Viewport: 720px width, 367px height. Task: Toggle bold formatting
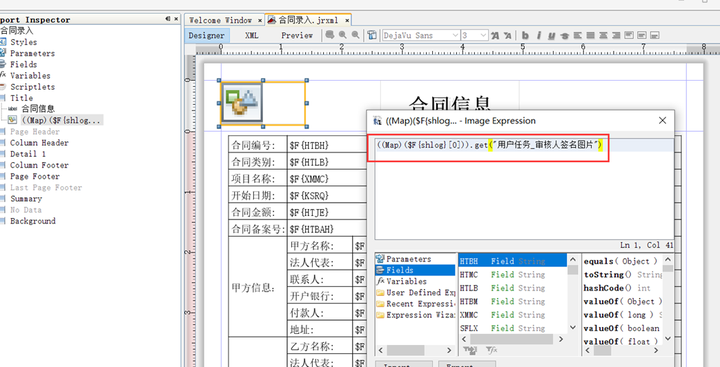coord(525,35)
